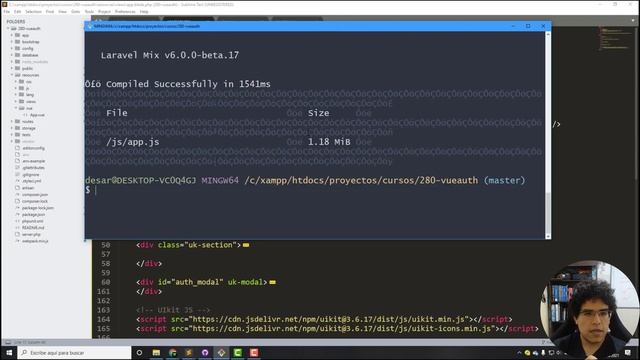Open the File menu in Sublime Text
Screen dimensions: 640x360
(x=7, y=11)
